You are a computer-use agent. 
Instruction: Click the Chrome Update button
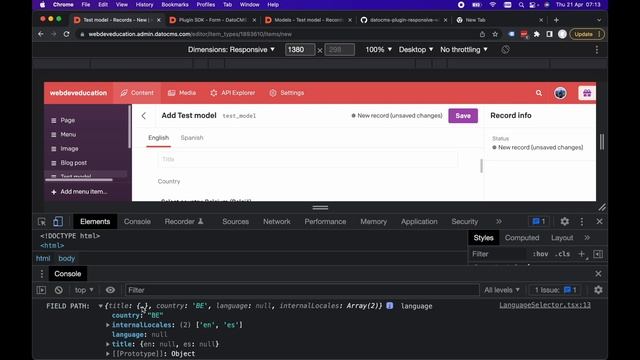[x=587, y=34]
